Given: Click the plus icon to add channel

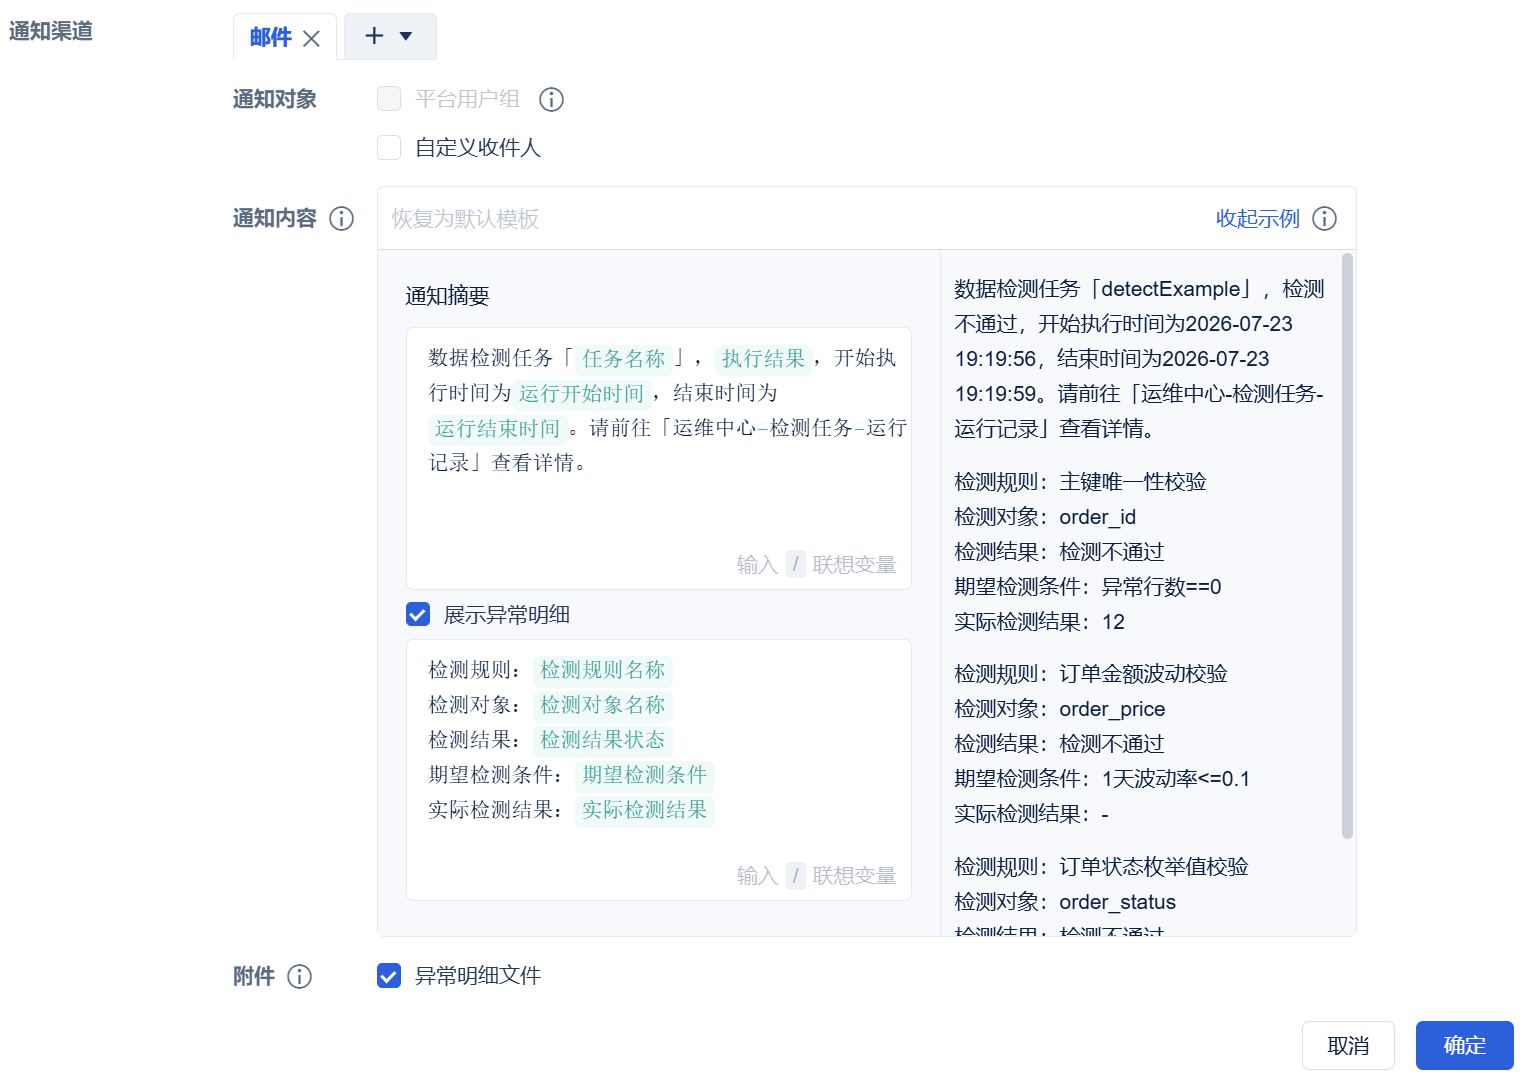Looking at the screenshot, I should click(x=374, y=36).
